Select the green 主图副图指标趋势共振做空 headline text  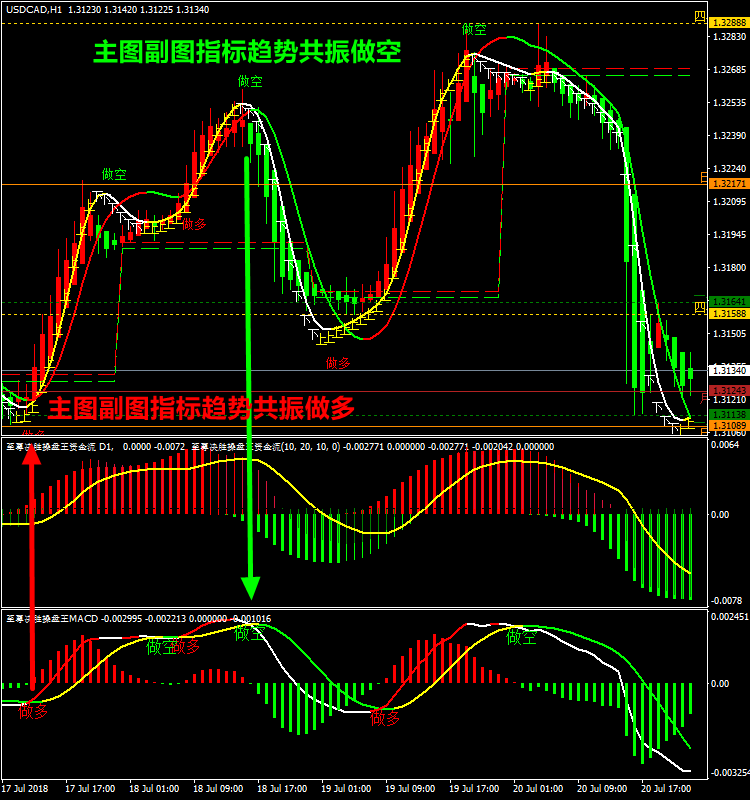pos(247,52)
